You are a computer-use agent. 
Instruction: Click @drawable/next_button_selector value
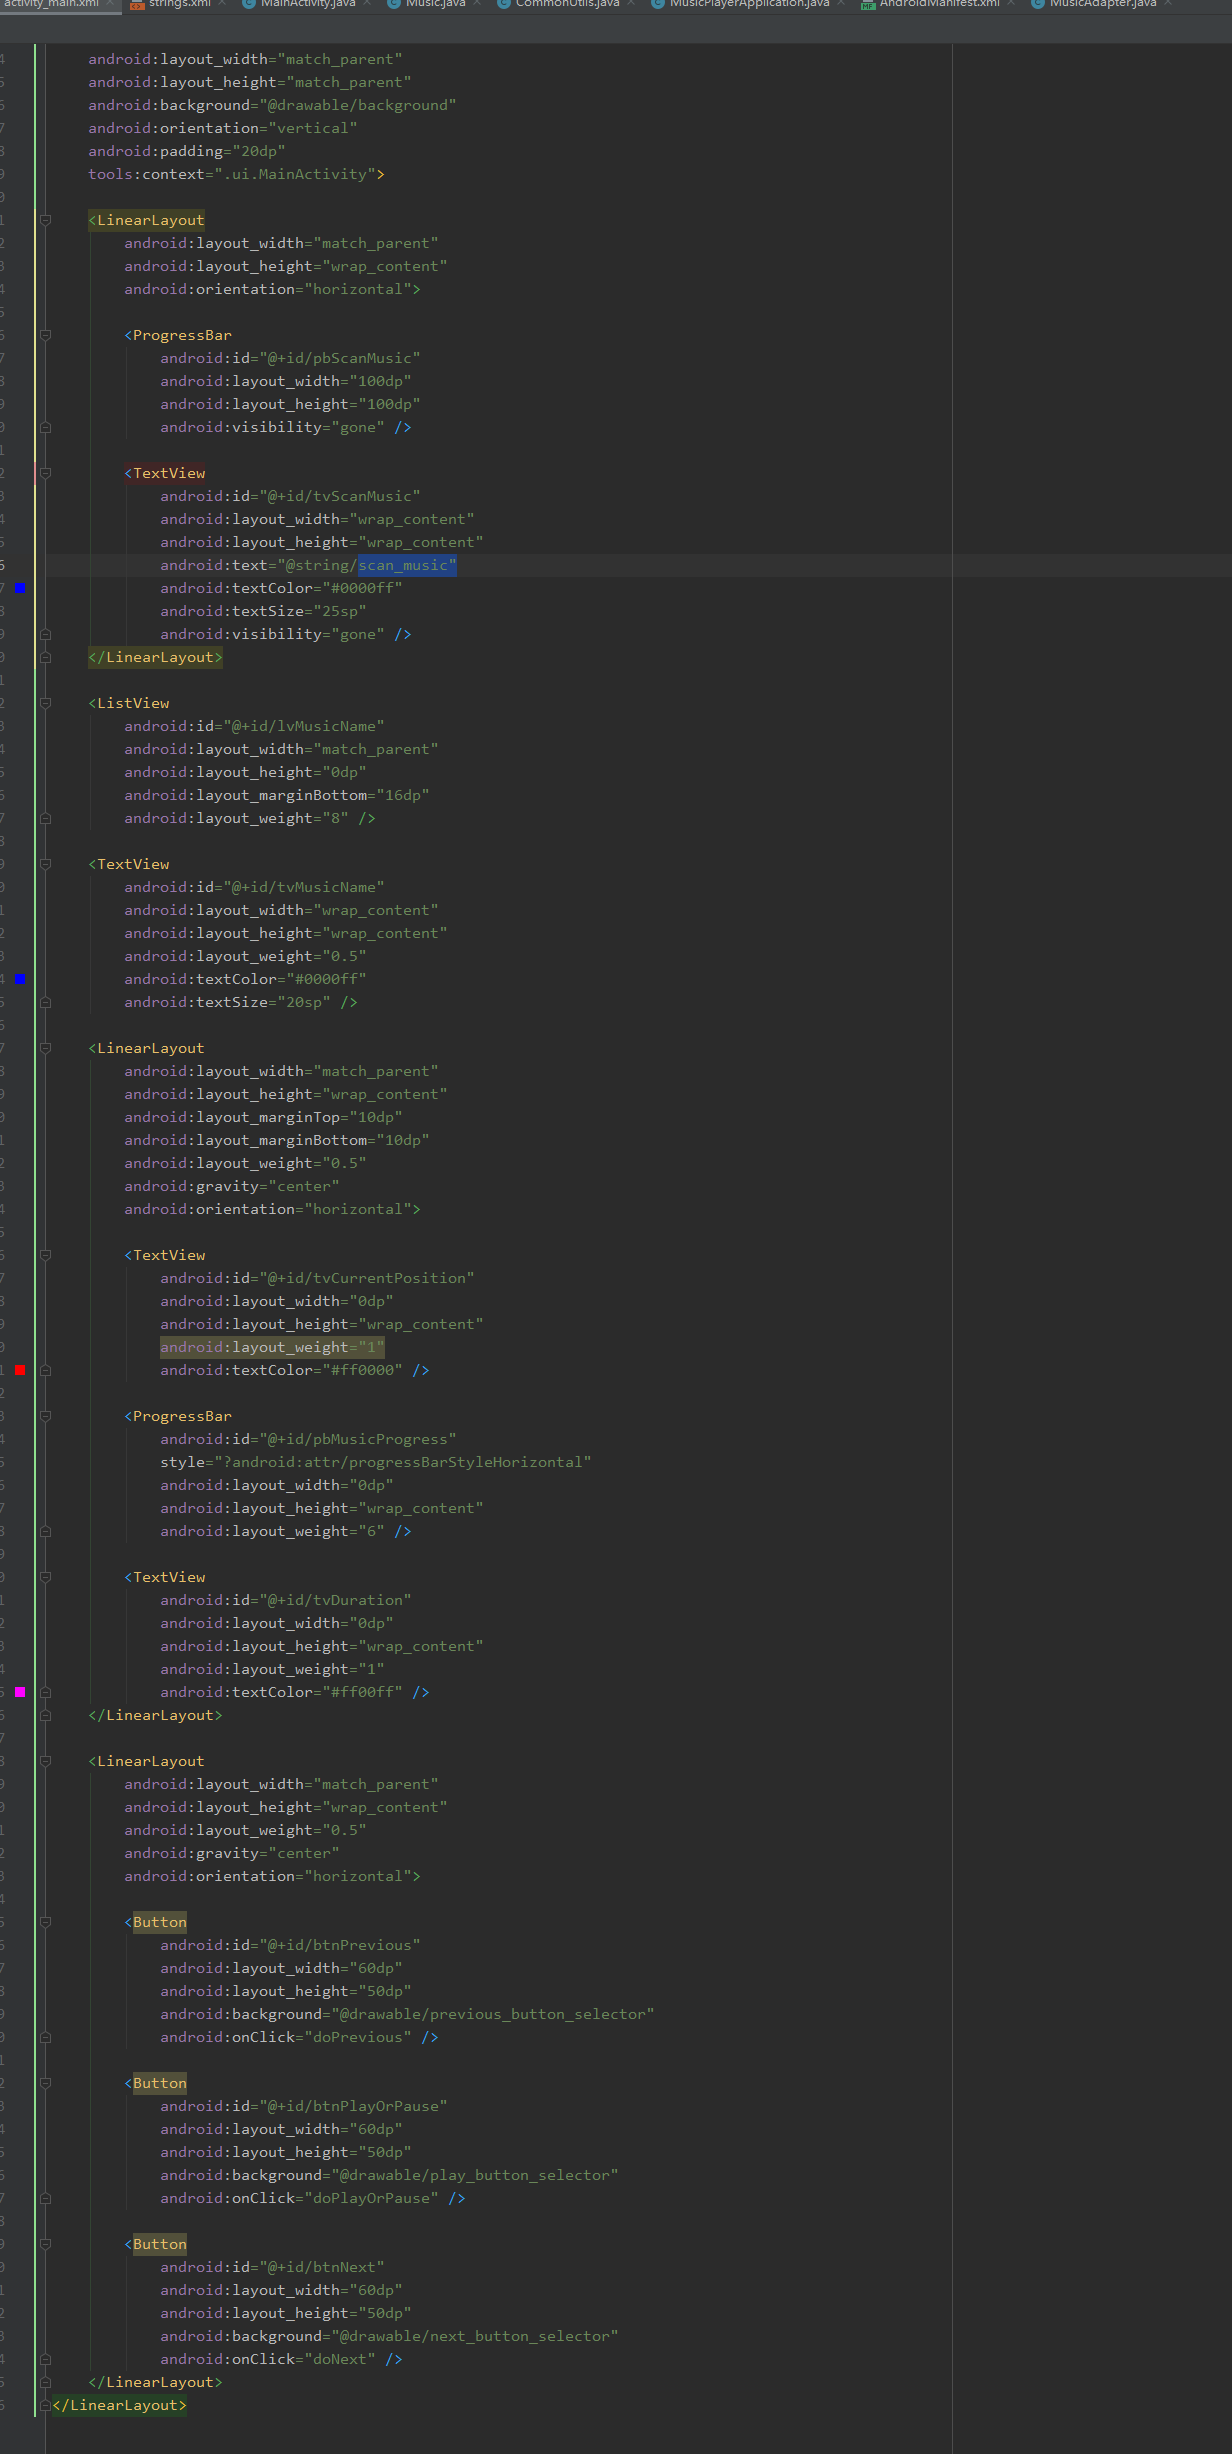[474, 2336]
